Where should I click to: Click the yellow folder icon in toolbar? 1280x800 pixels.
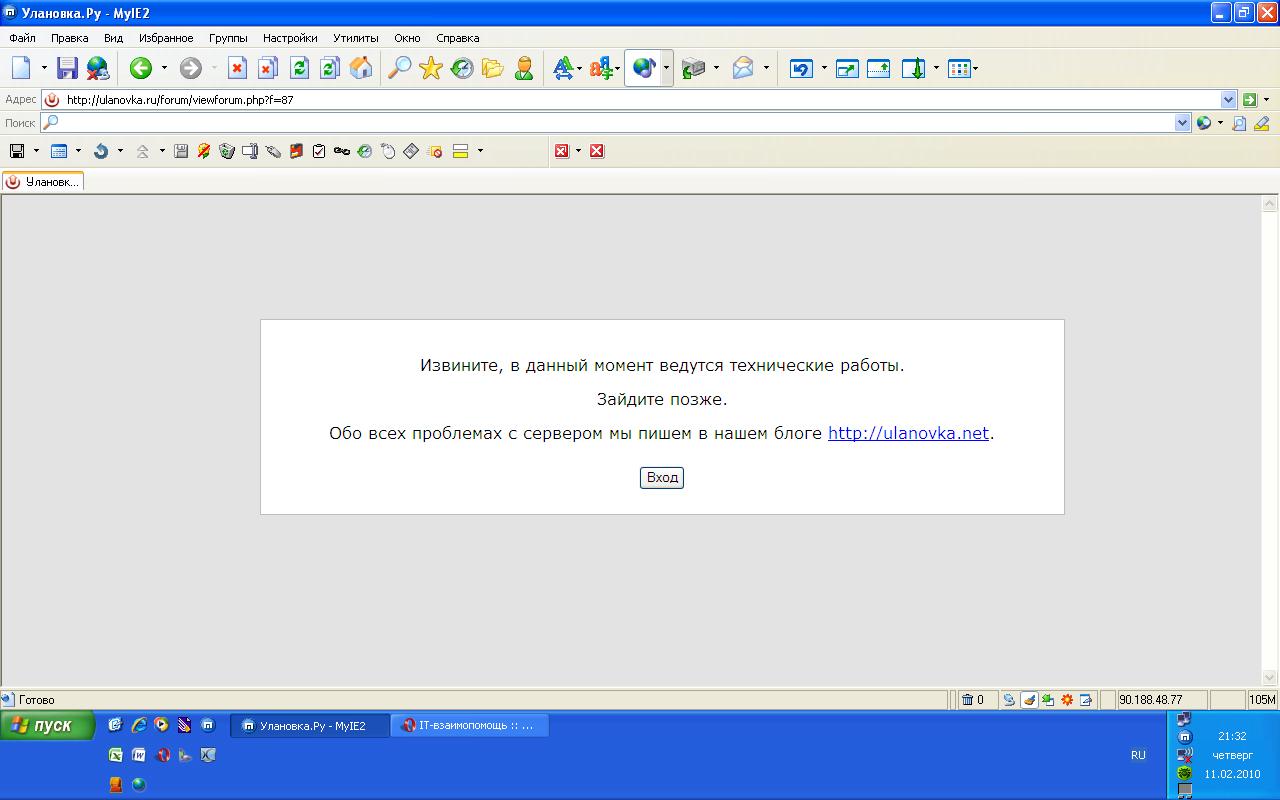tap(492, 68)
